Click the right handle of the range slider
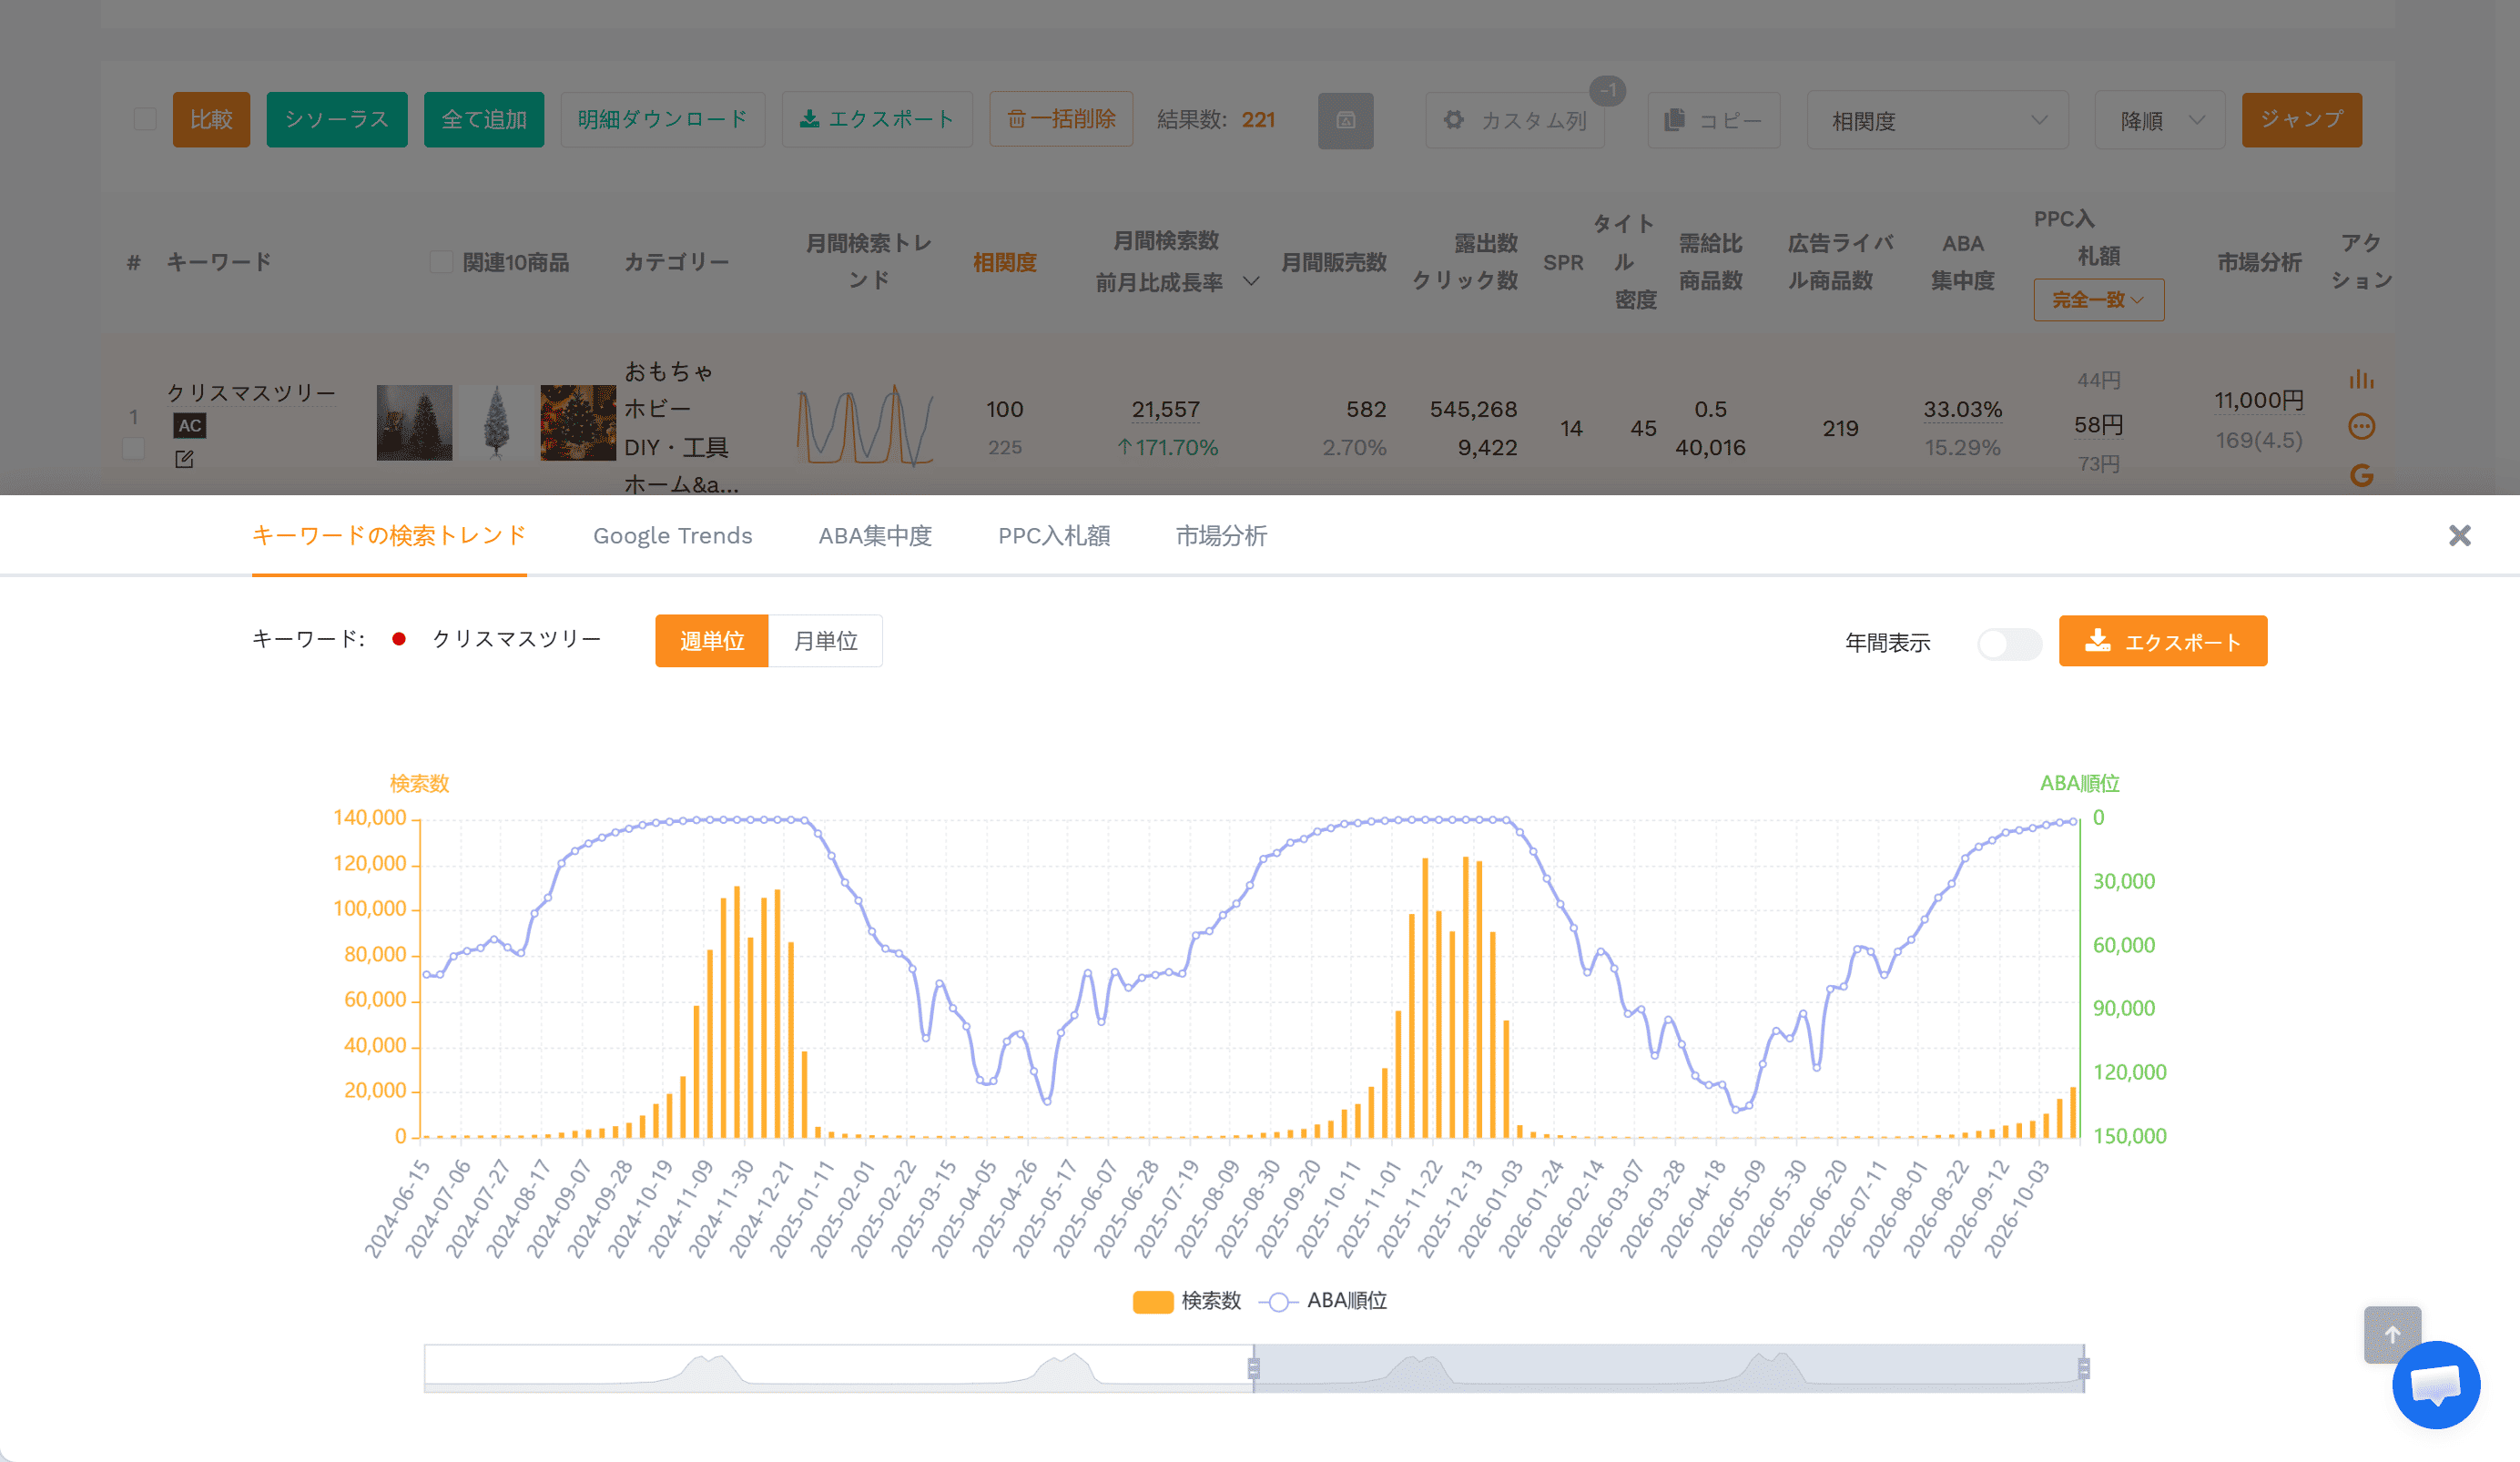2520x1462 pixels. tap(2083, 1368)
